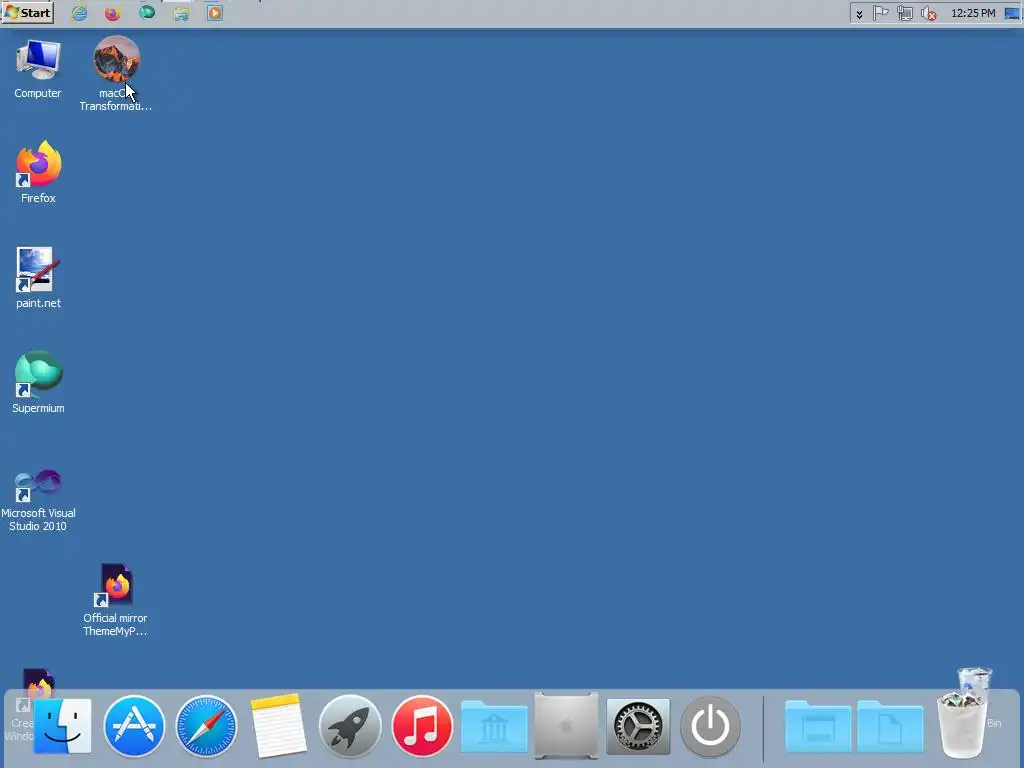Open the window-marked folder in dock

818,726
